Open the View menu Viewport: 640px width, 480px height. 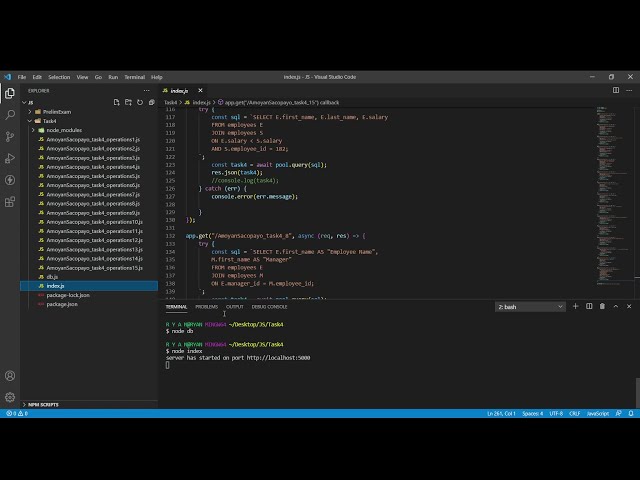tap(82, 77)
